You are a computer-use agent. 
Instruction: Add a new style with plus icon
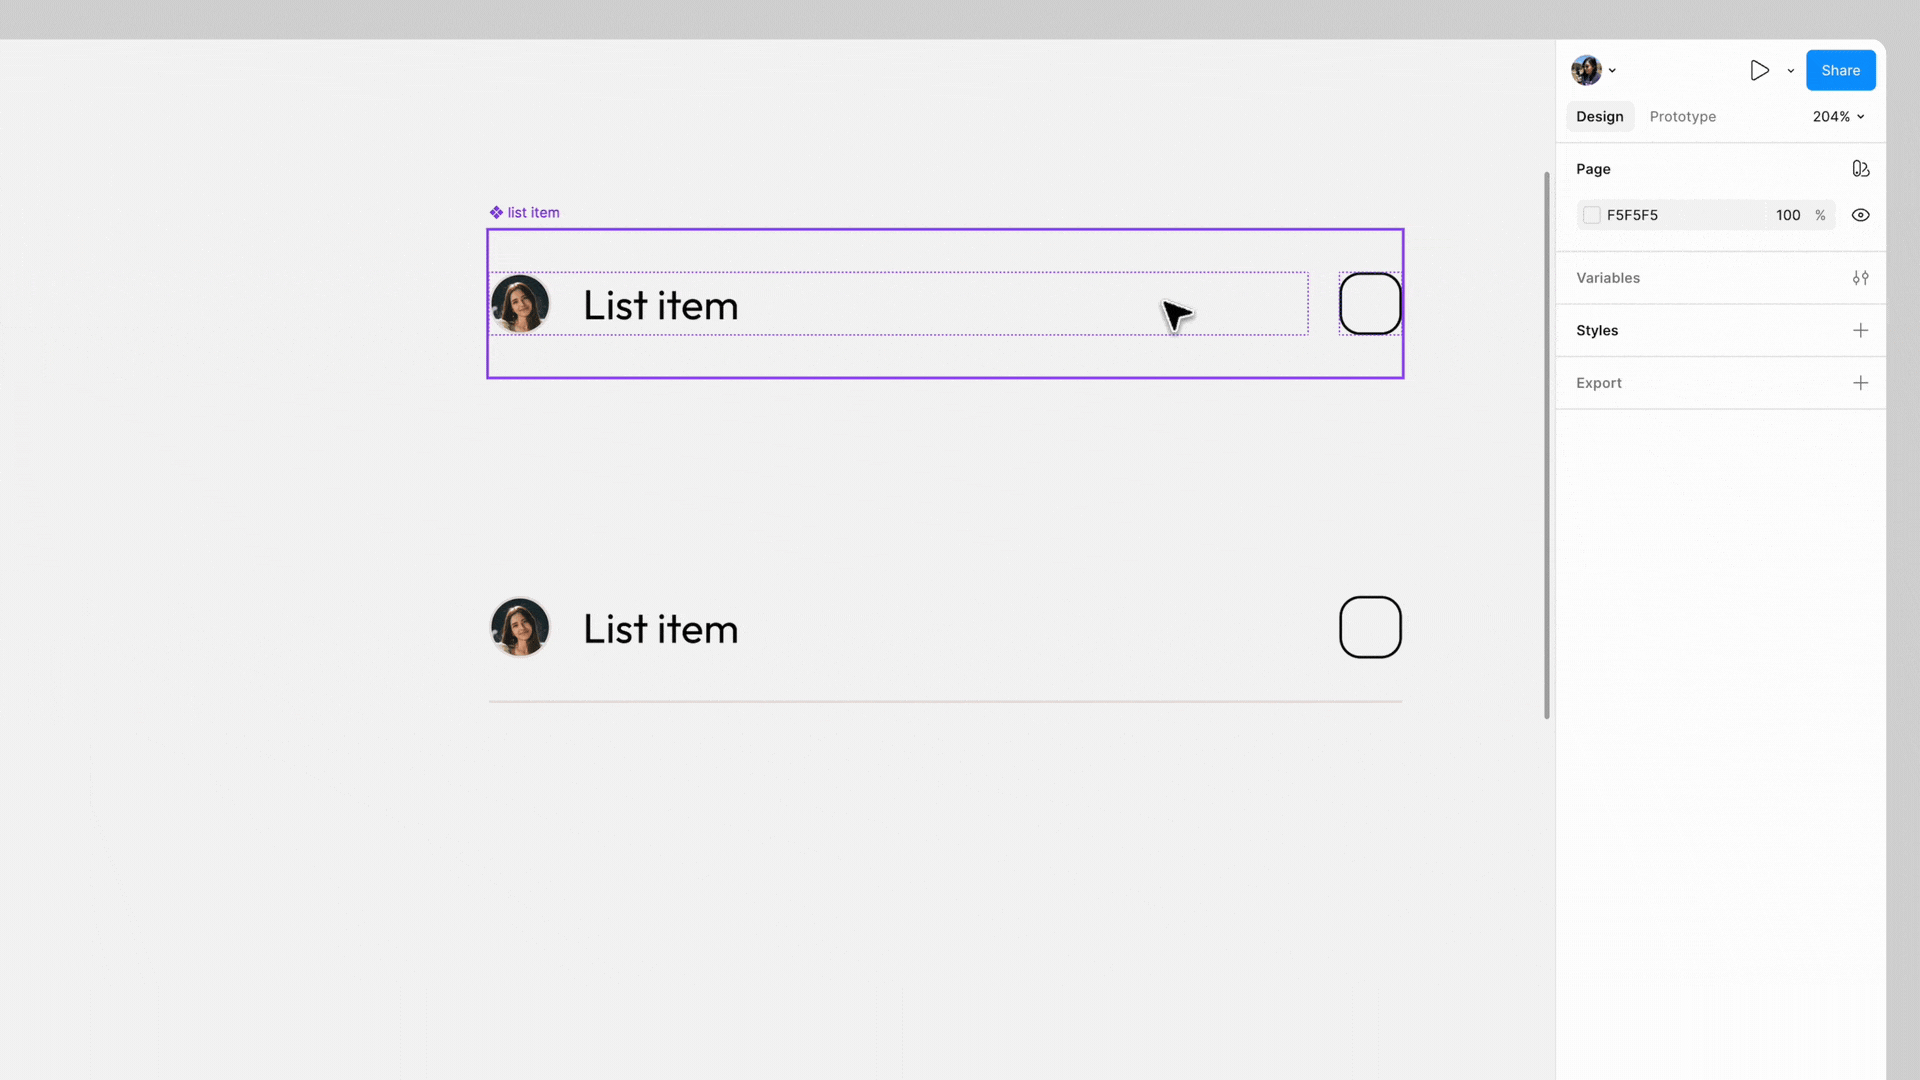(1860, 330)
